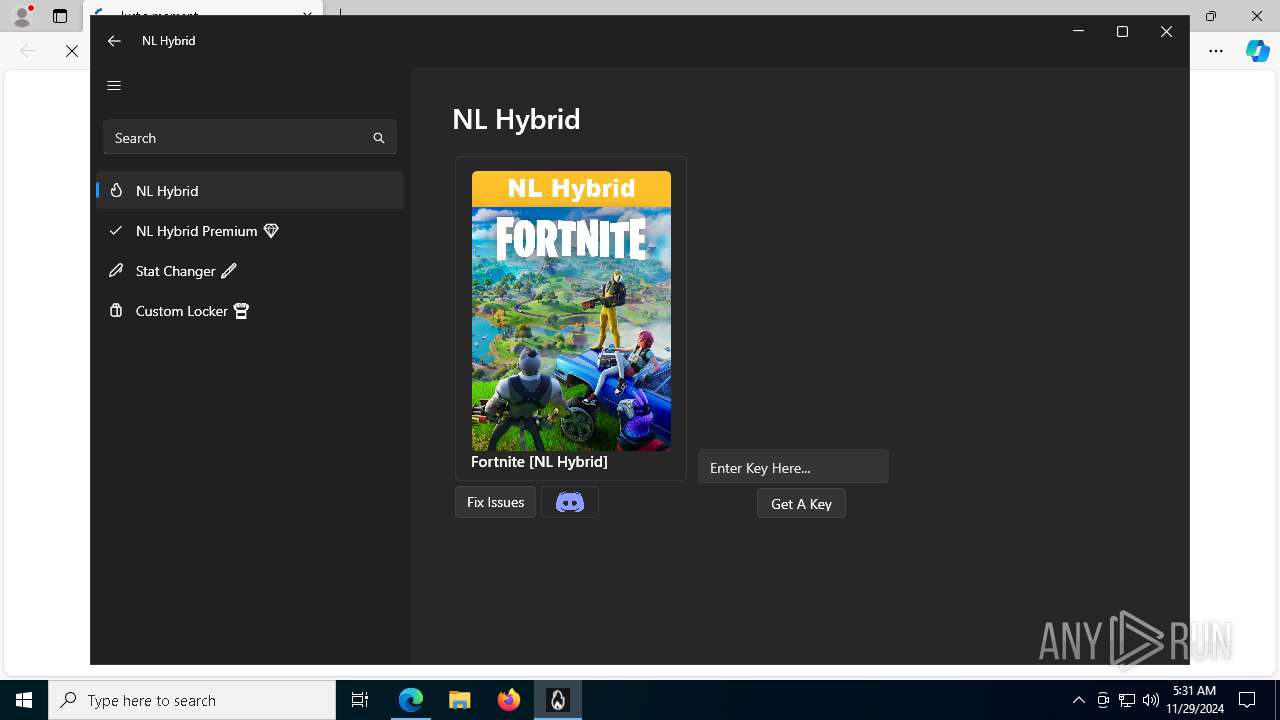The width and height of the screenshot is (1280, 720).
Task: Launch Firefox from the taskbar
Action: [x=509, y=700]
